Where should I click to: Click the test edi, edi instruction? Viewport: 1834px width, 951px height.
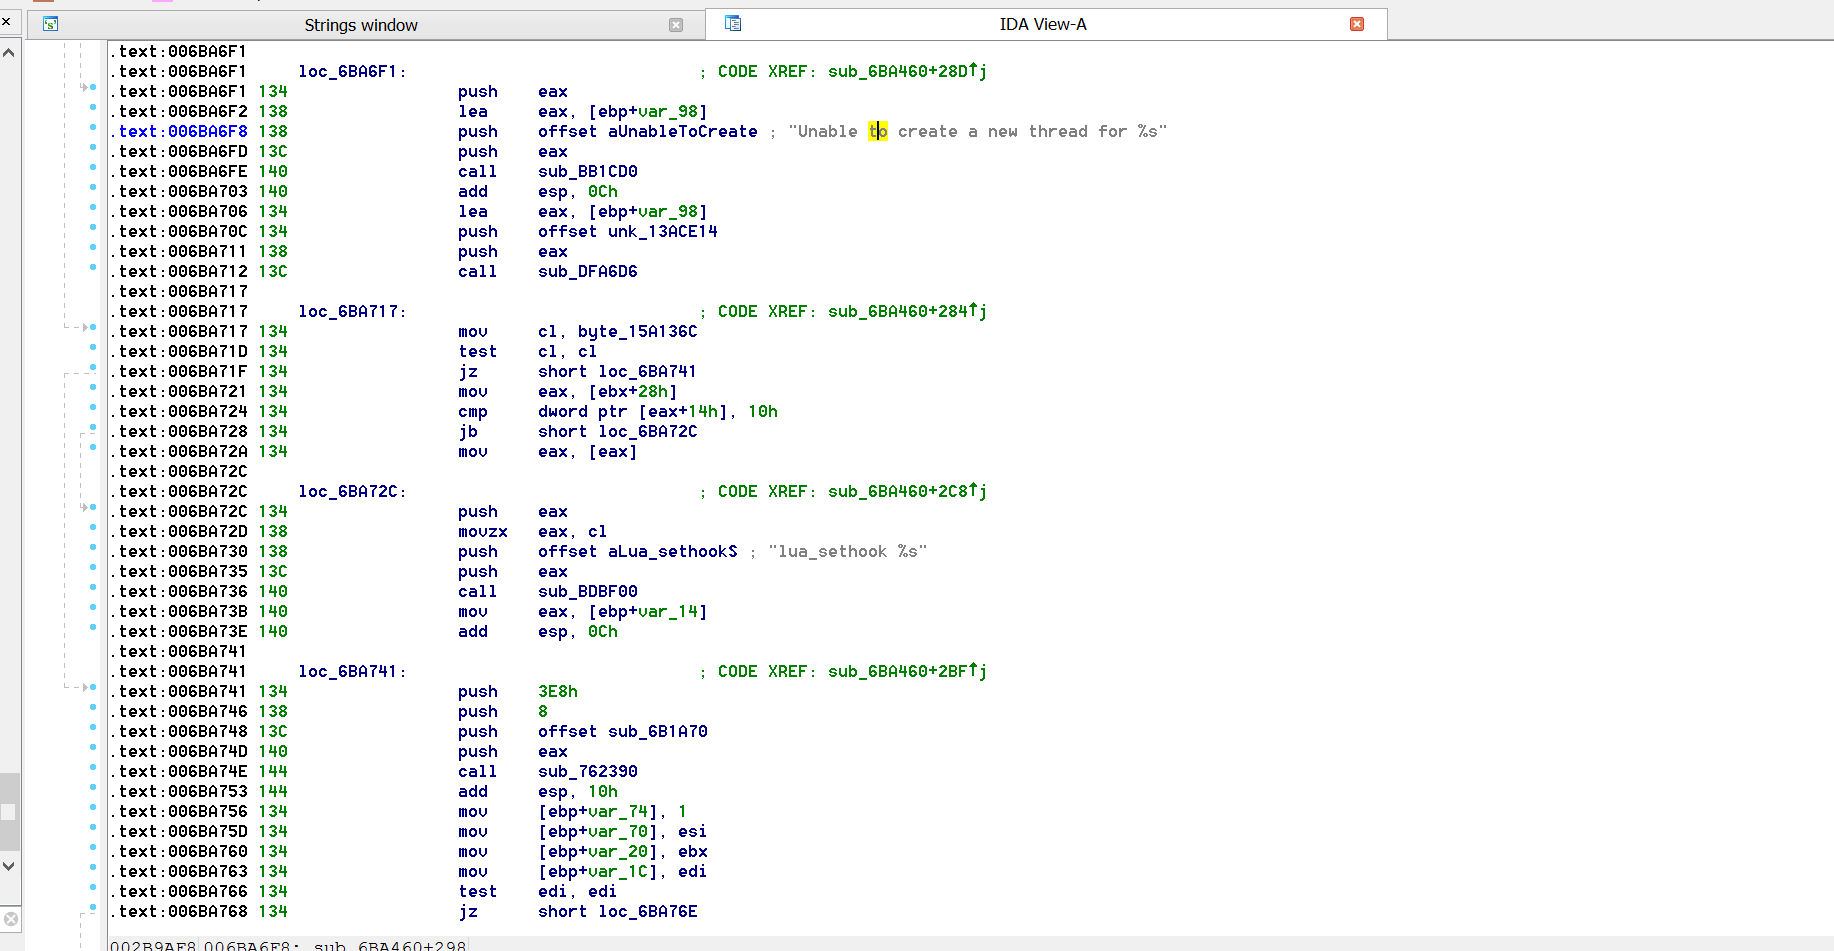point(537,892)
